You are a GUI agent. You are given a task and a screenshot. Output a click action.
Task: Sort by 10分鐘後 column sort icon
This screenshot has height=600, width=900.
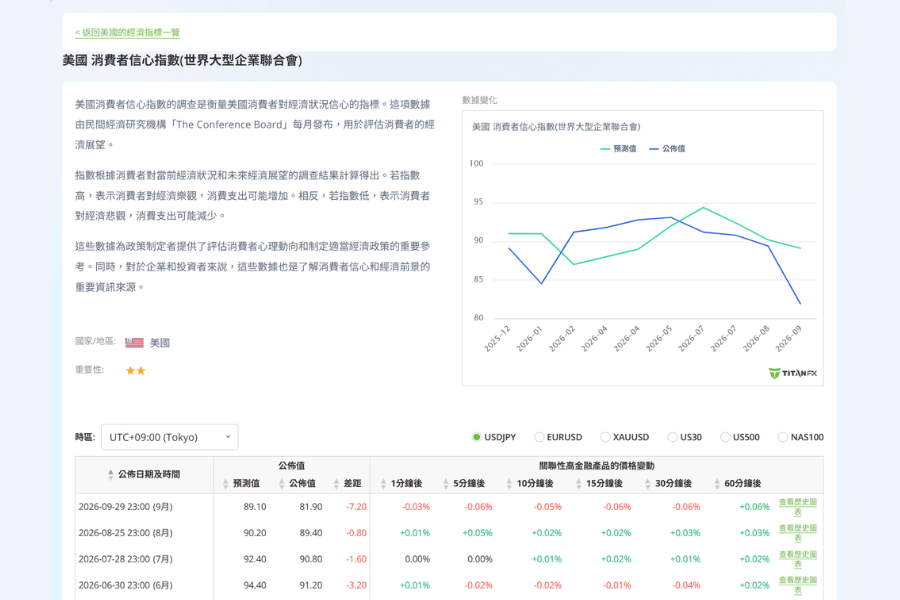[509, 484]
